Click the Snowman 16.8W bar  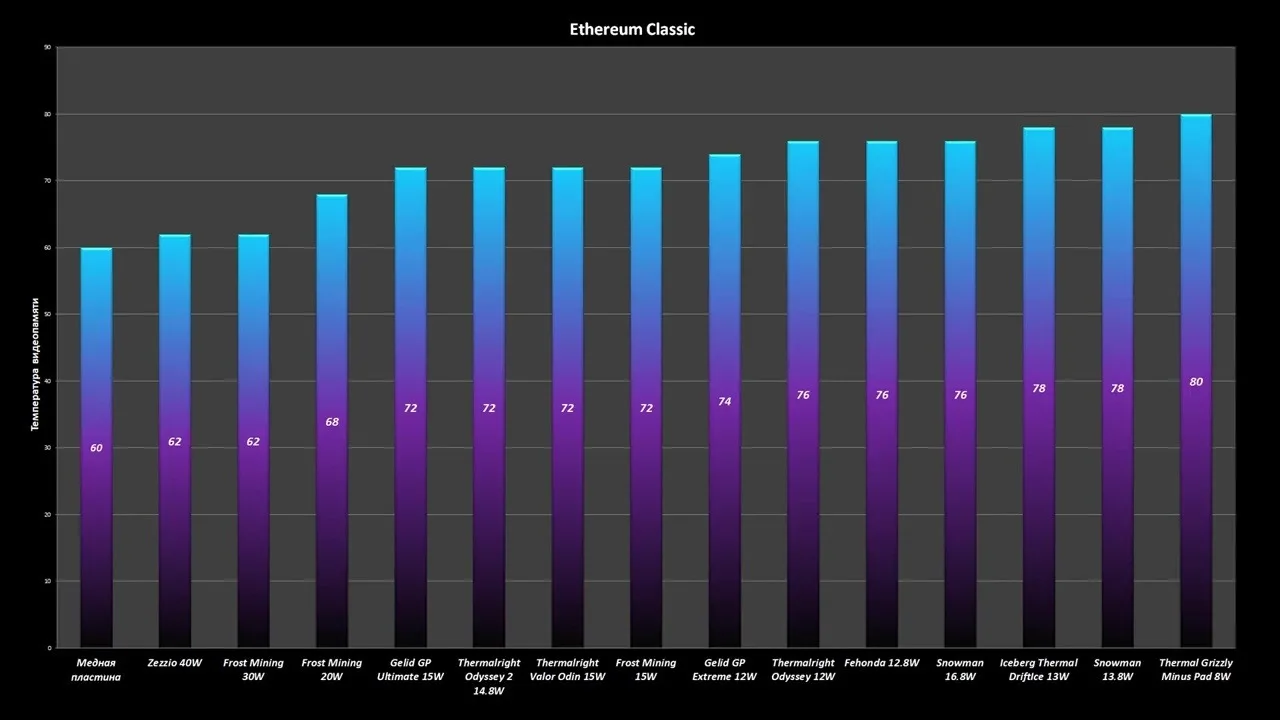(960, 394)
